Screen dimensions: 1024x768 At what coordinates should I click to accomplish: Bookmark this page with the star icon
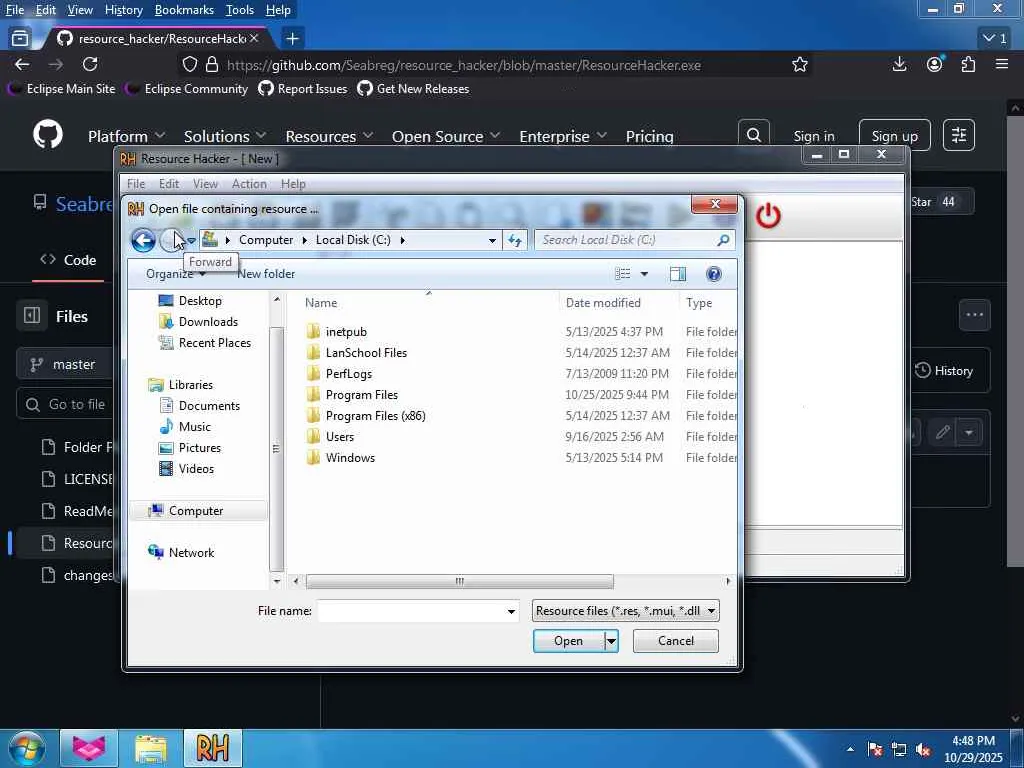[x=800, y=65]
